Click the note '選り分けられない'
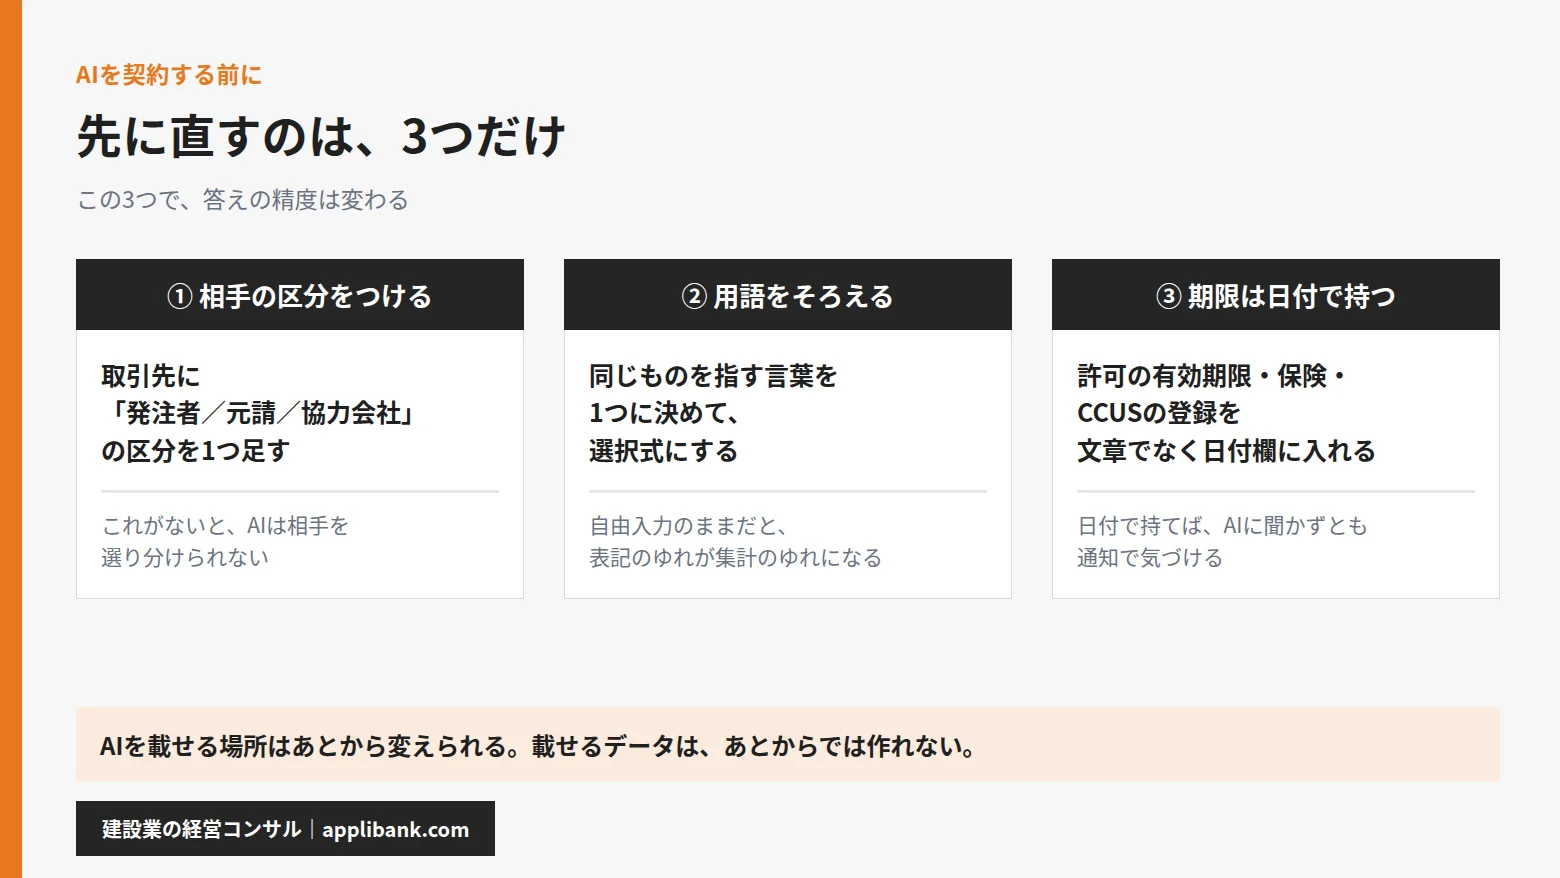Image resolution: width=1560 pixels, height=878 pixels. point(185,557)
